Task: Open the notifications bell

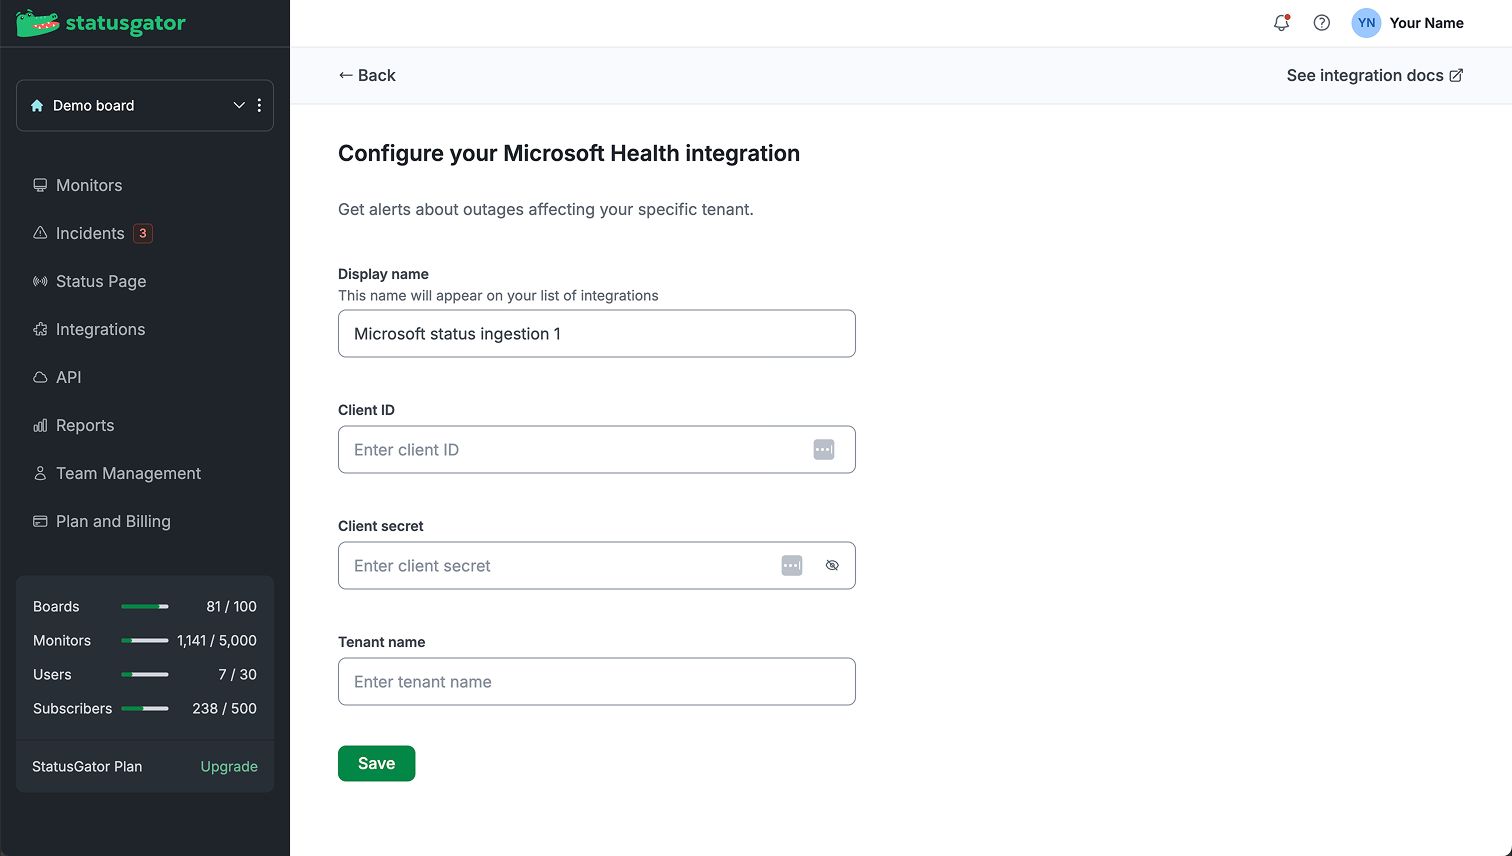Action: point(1281,23)
